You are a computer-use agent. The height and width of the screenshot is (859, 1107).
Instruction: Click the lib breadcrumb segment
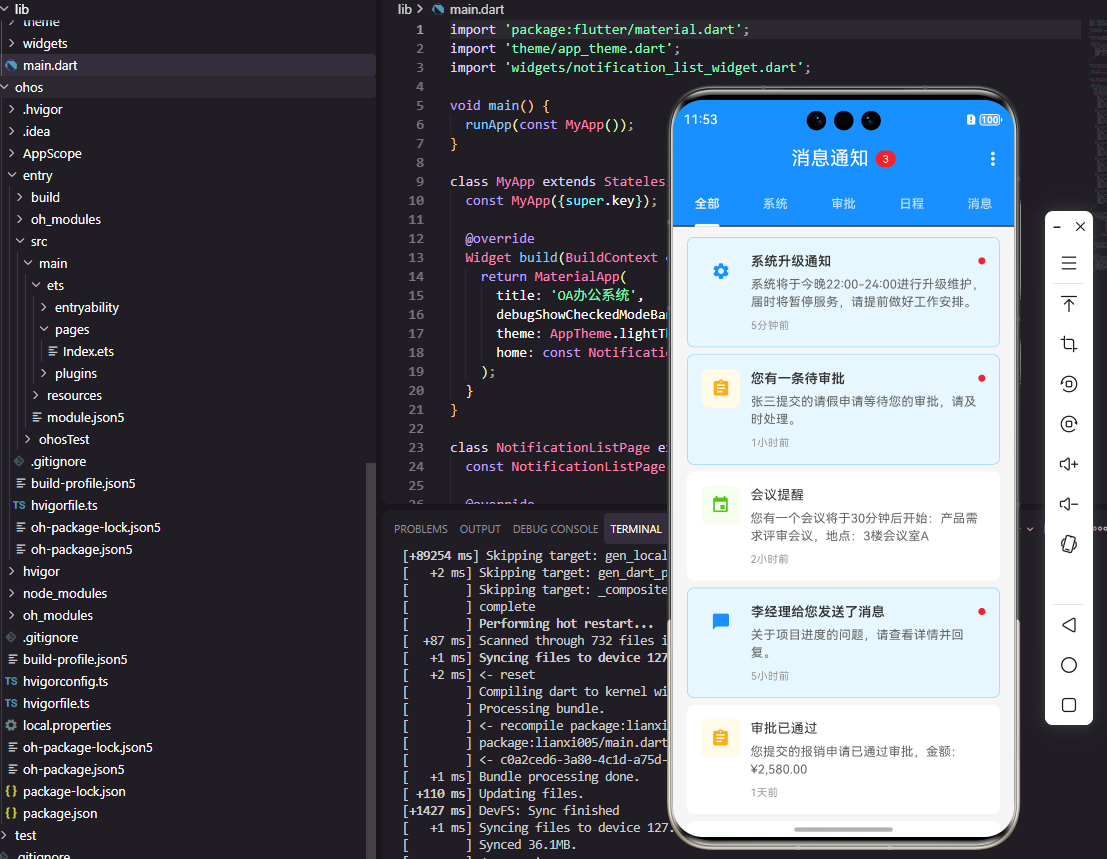[x=405, y=9]
